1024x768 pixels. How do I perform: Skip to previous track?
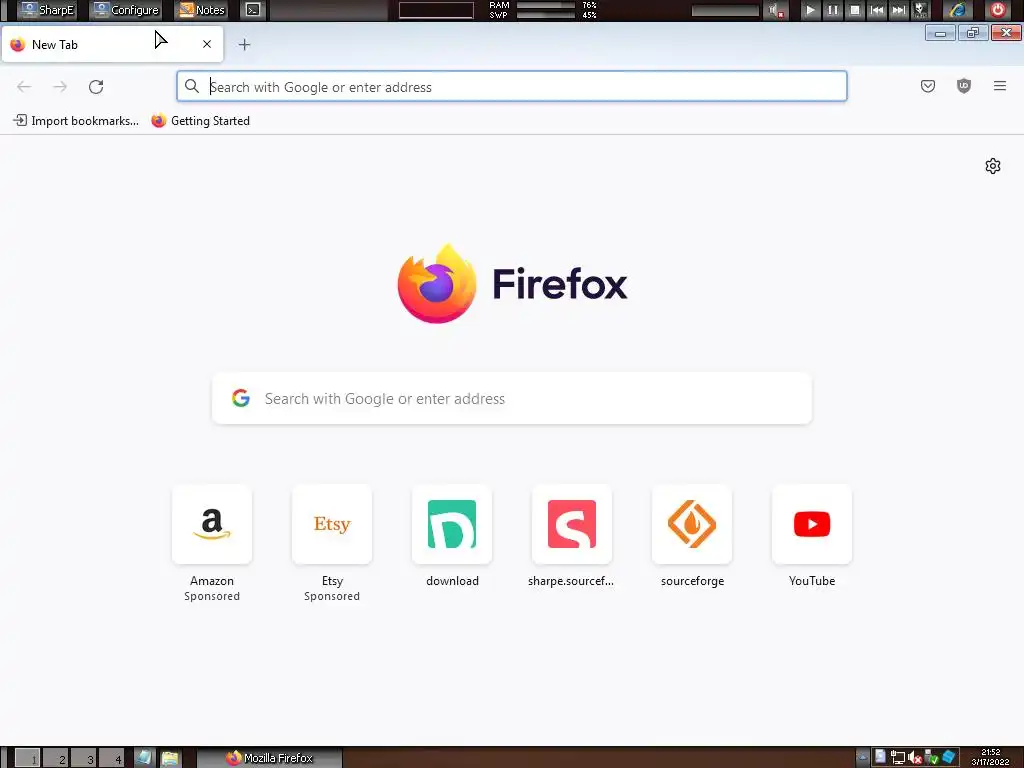coord(877,10)
